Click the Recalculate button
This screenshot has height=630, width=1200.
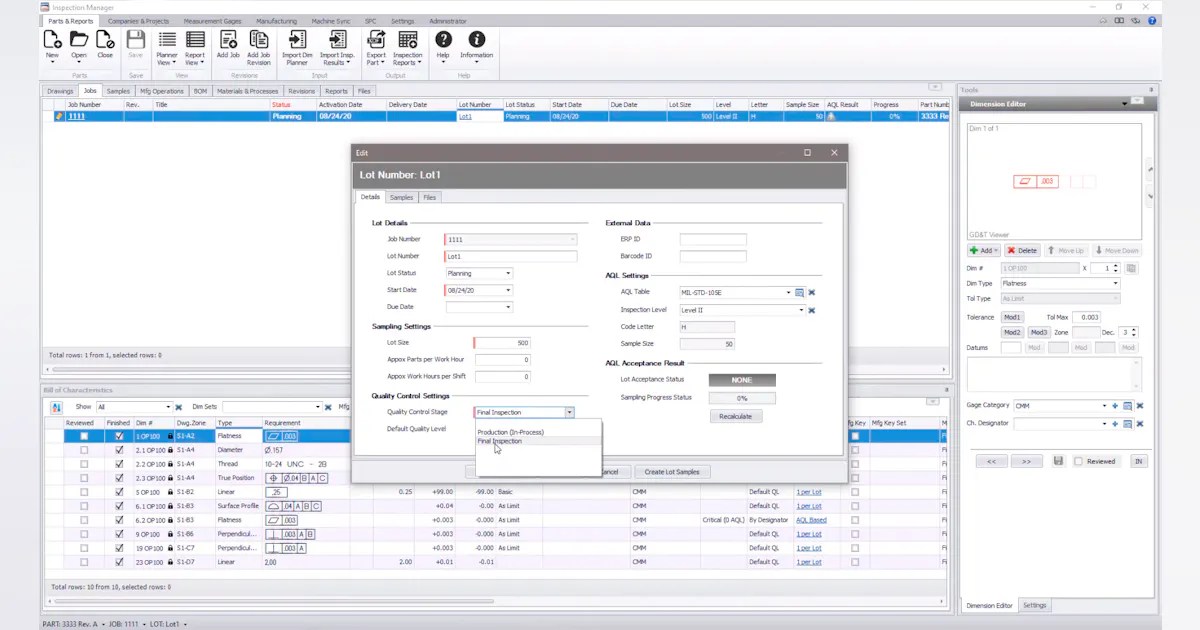tap(735, 416)
